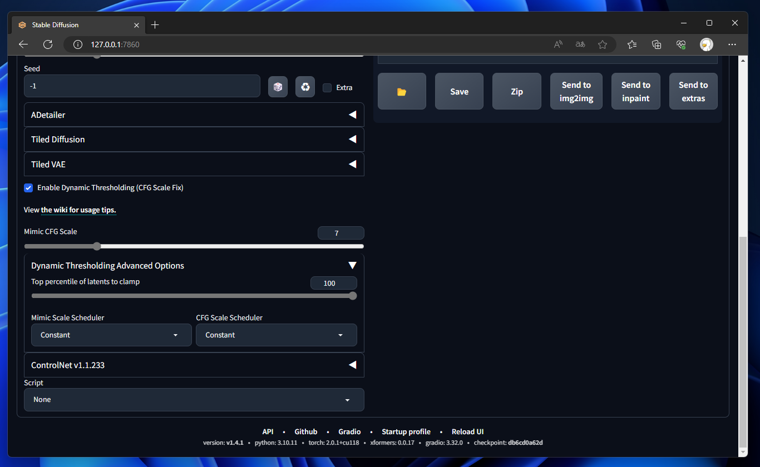Click the Save button
This screenshot has height=467, width=760.
pyautogui.click(x=459, y=91)
